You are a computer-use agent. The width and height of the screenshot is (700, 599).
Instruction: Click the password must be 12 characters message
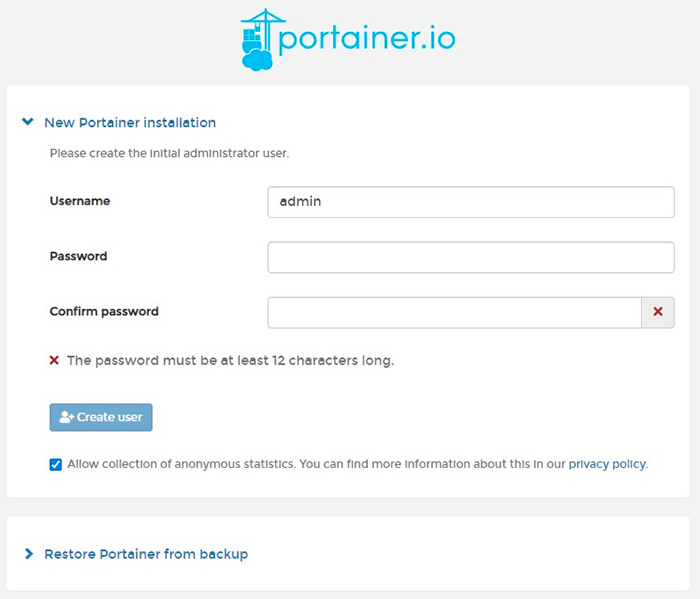tap(231, 360)
